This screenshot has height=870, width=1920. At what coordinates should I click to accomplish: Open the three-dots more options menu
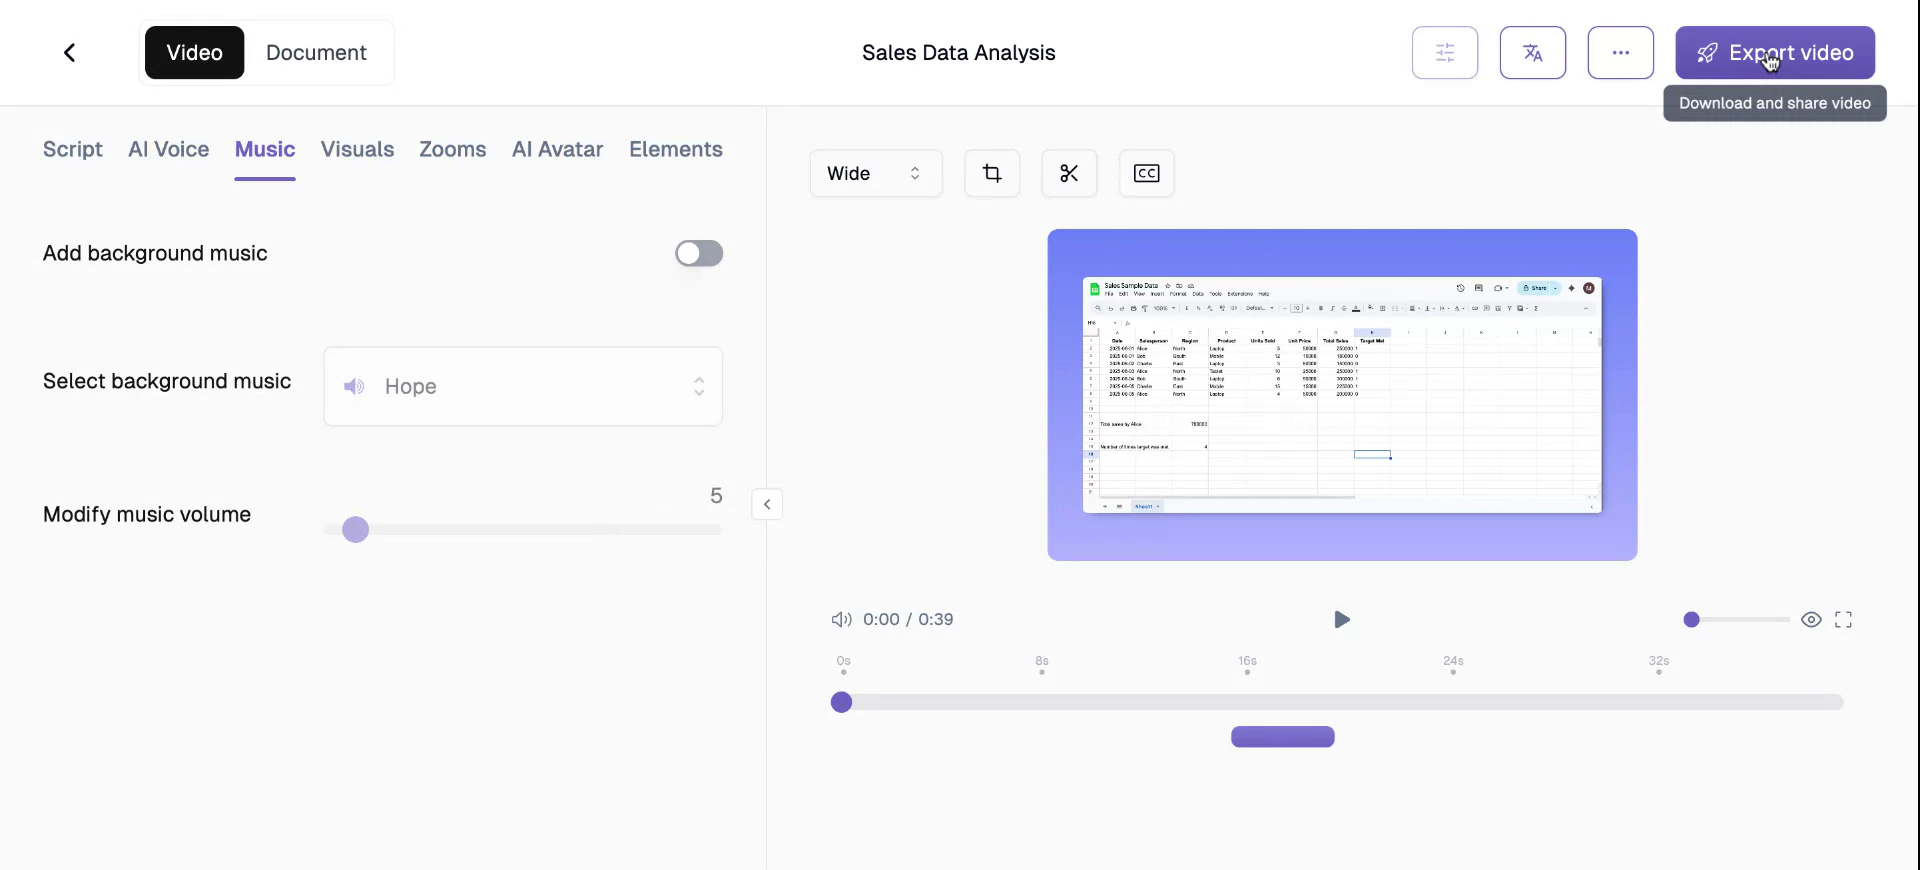(1621, 53)
